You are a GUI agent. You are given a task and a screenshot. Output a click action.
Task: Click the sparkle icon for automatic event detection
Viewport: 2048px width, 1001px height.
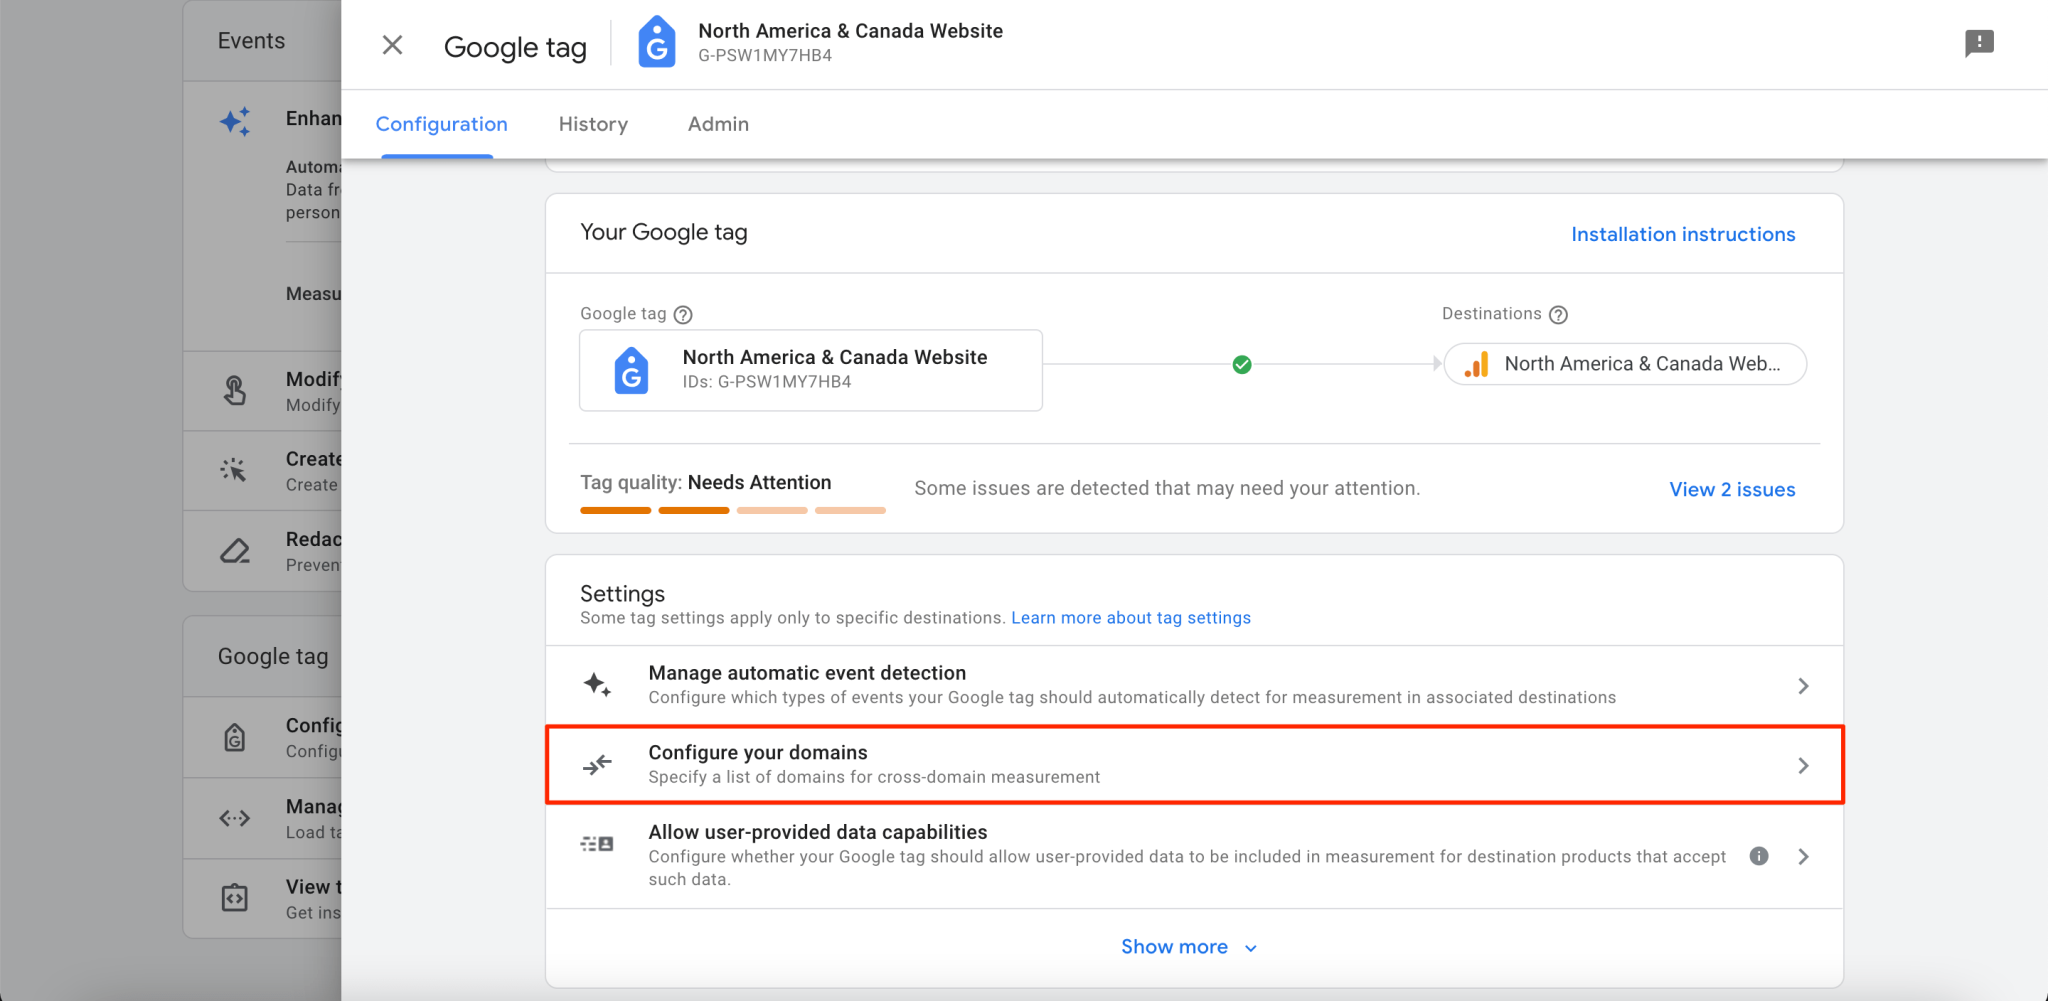click(x=597, y=684)
